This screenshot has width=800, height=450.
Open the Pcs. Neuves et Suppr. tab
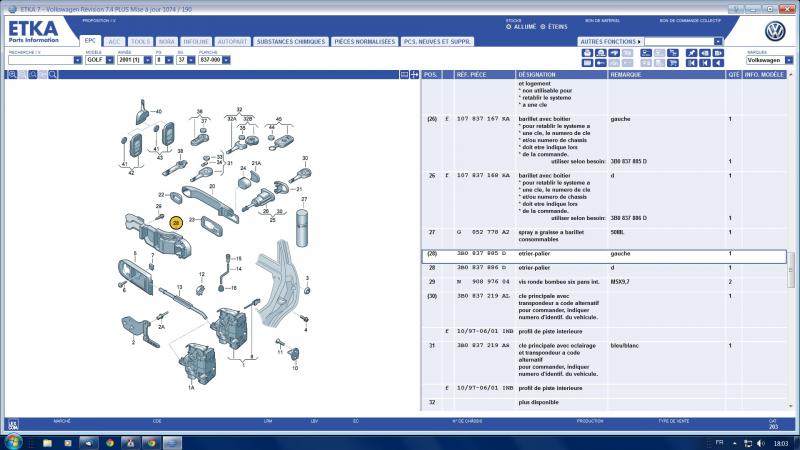tap(437, 42)
